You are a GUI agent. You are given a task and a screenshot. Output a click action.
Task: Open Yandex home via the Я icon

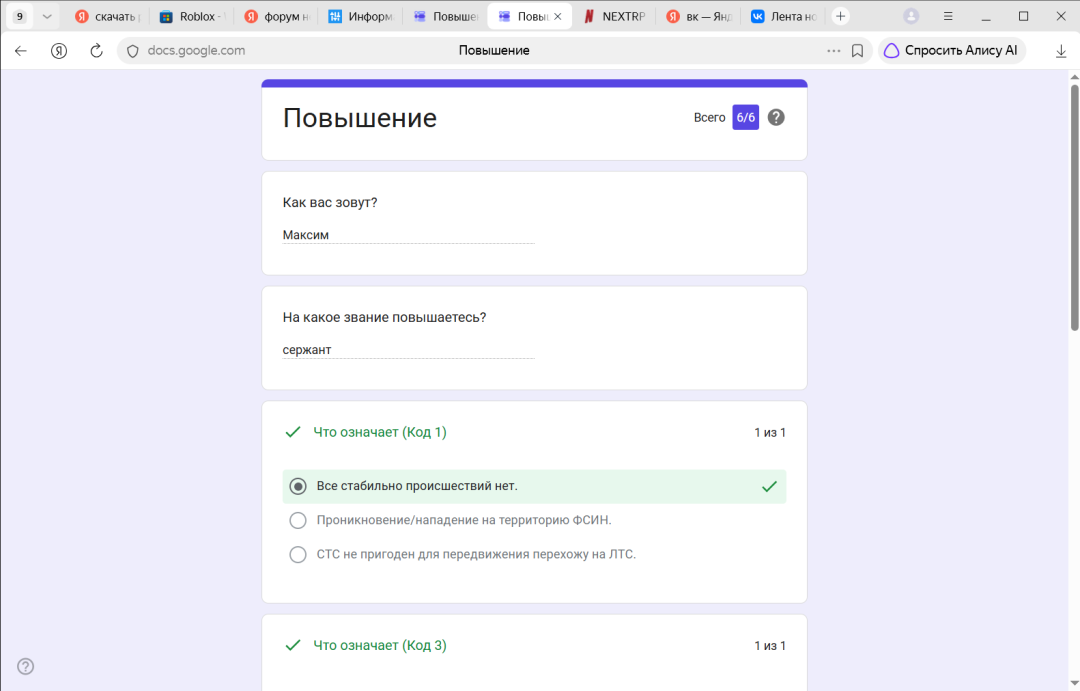click(x=59, y=50)
